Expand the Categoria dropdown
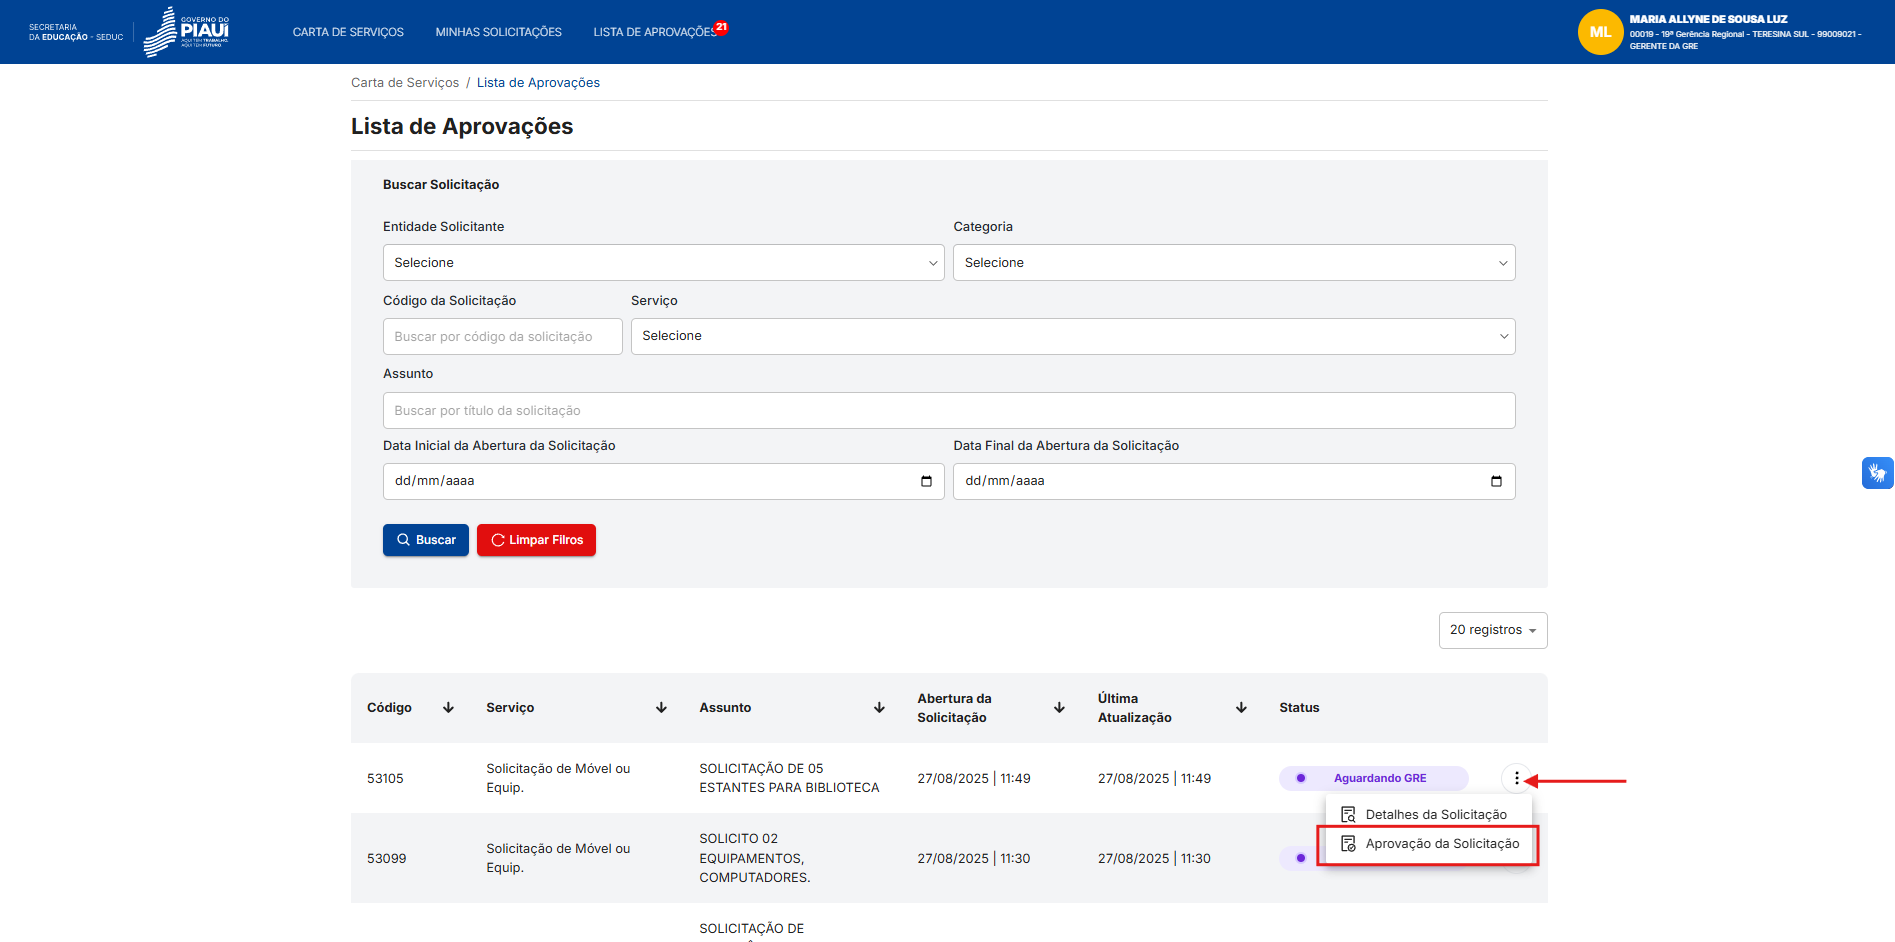 [x=1233, y=263]
